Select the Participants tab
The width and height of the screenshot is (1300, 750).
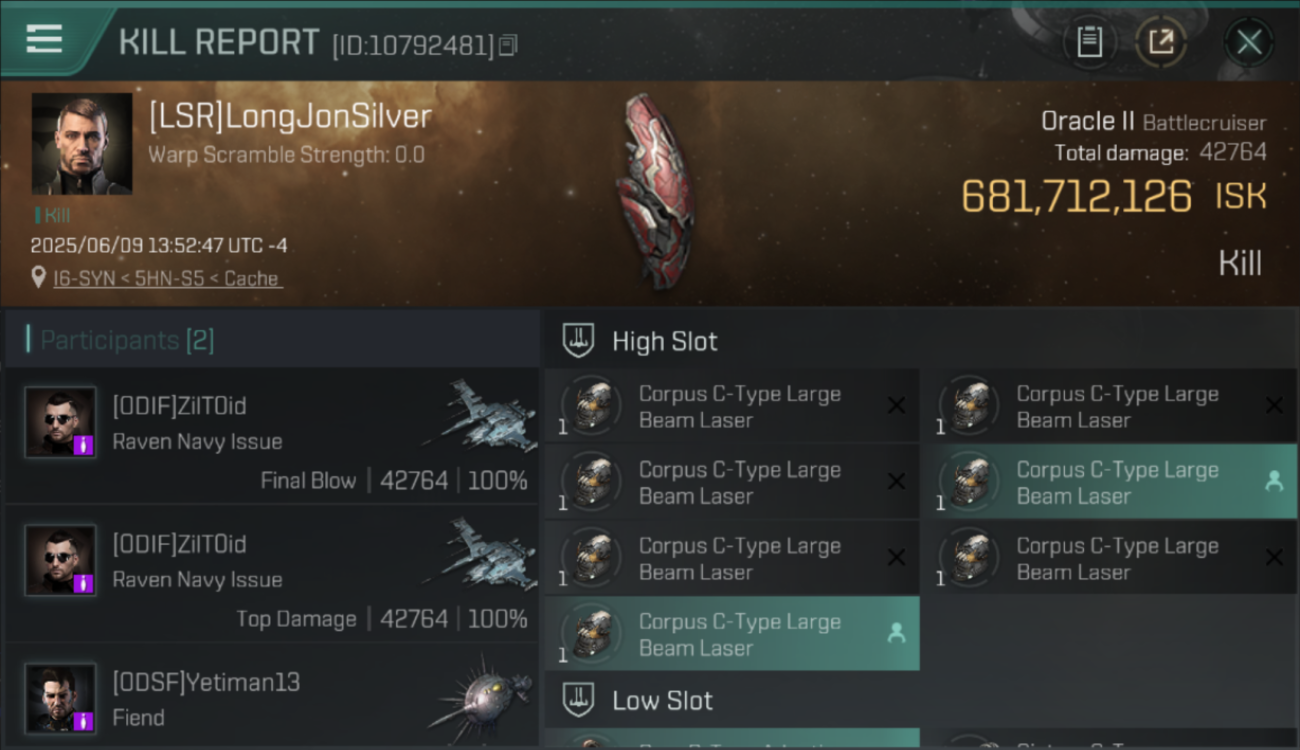coord(127,340)
